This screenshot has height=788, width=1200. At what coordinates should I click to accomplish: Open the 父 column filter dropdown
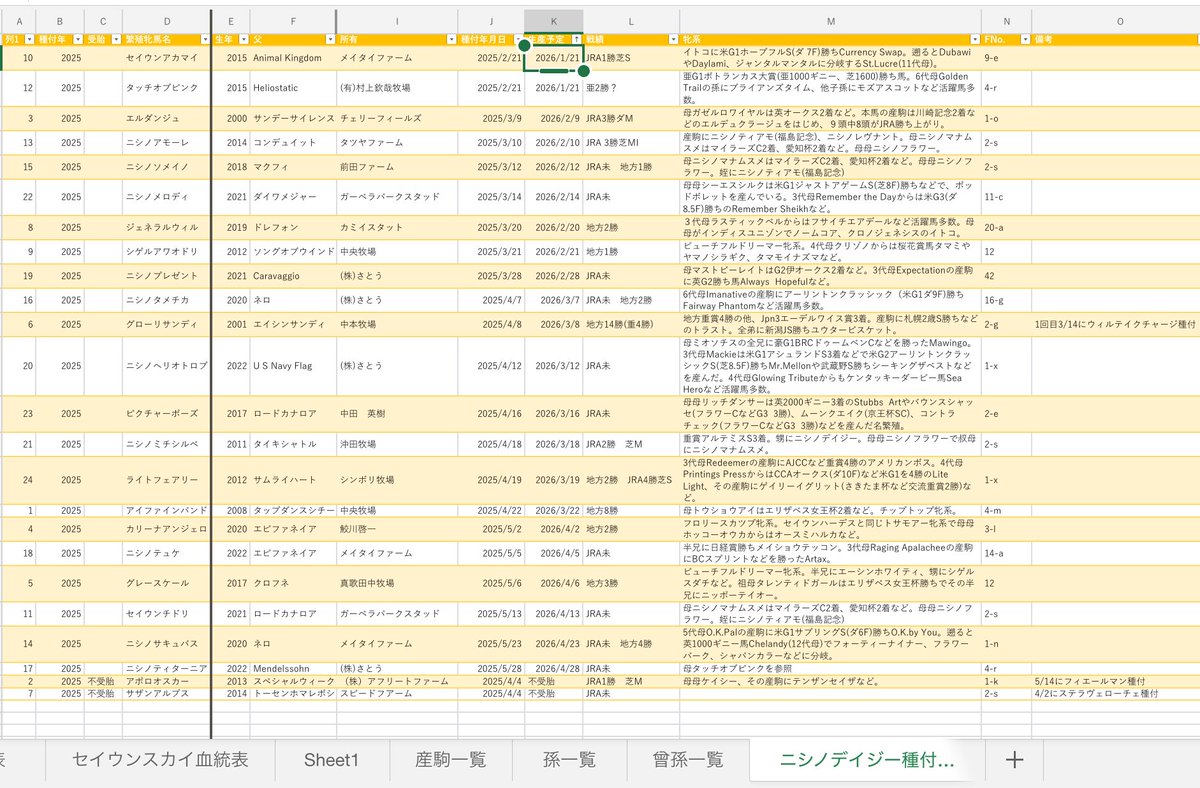(x=329, y=40)
